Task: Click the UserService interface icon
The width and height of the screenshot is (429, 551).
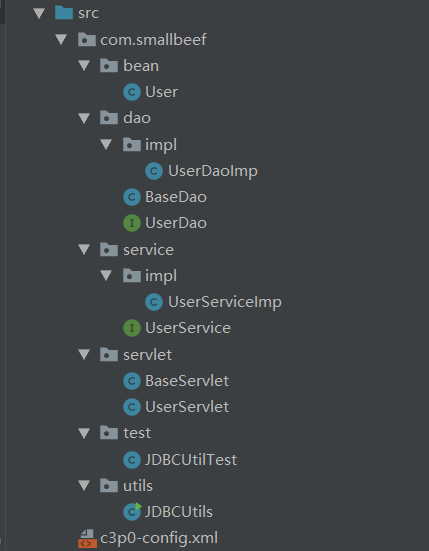Action: pos(132,328)
